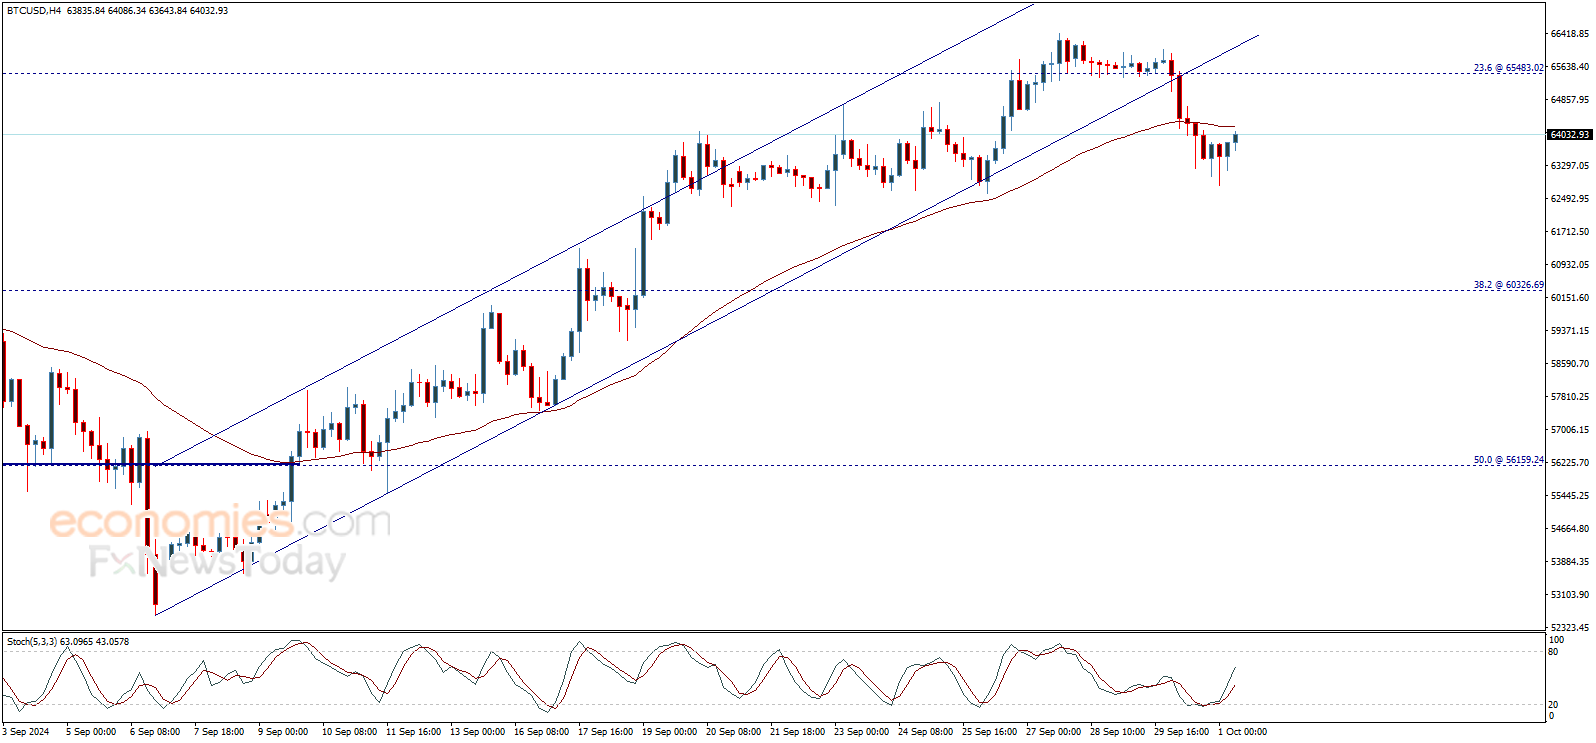Click the 28 Sep 10:00 time label
The width and height of the screenshot is (1596, 743).
click(1117, 732)
